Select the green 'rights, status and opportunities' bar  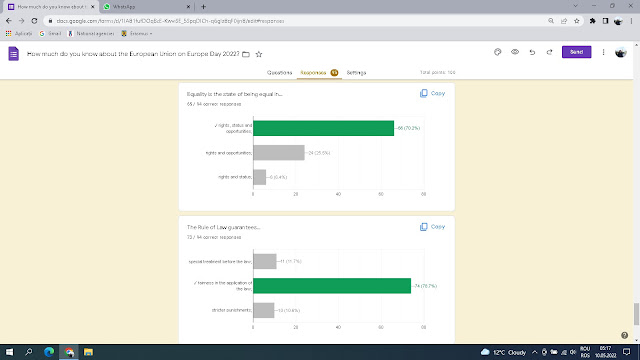tap(324, 128)
